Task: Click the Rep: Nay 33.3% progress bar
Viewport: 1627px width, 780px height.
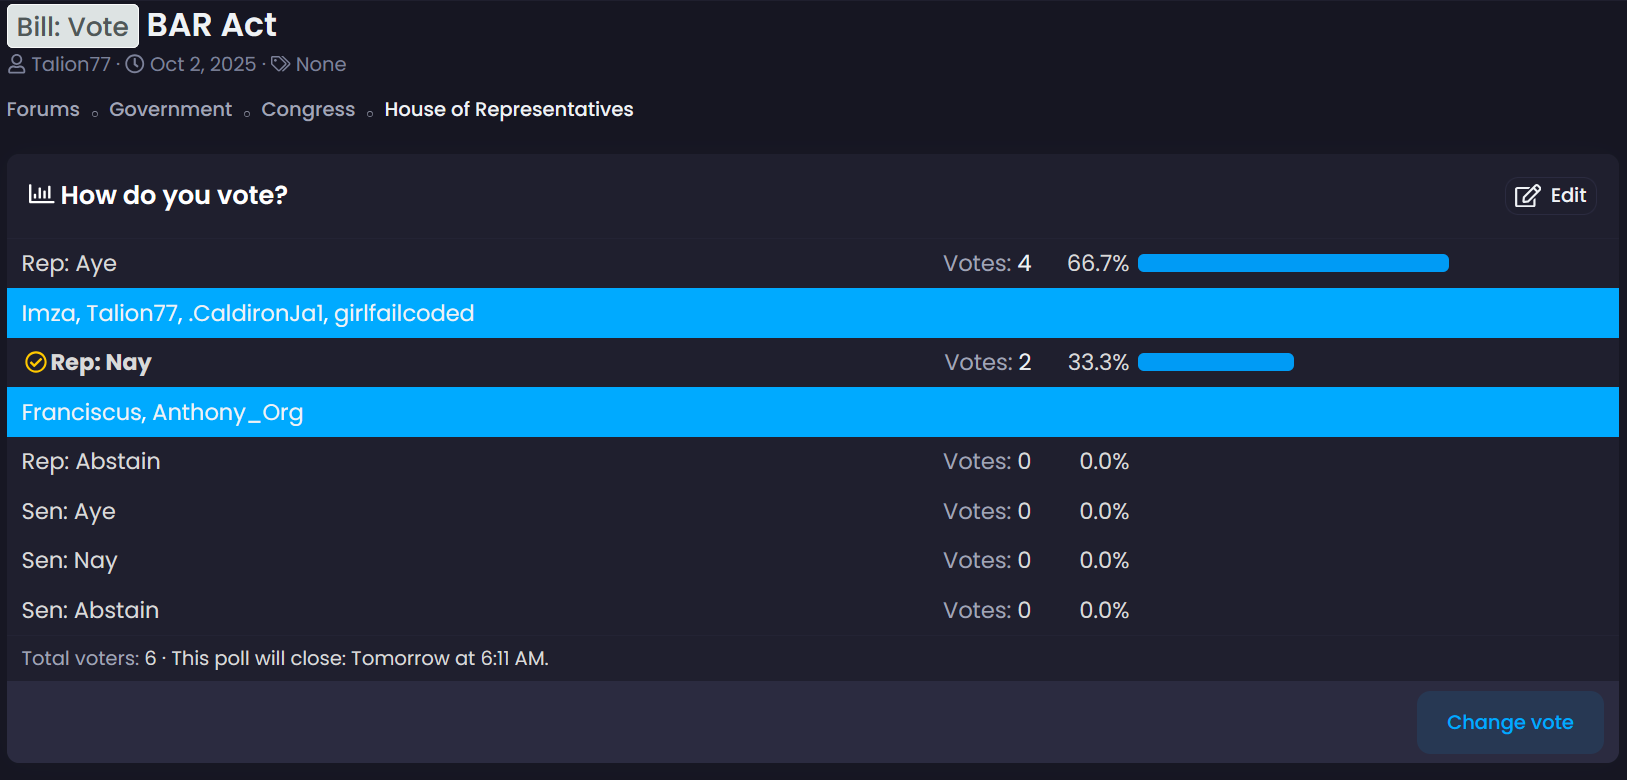Action: pos(1216,362)
